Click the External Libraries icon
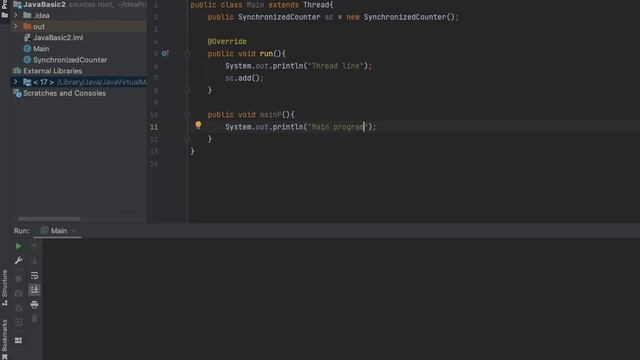The width and height of the screenshot is (640, 360). pyautogui.click(x=17, y=71)
